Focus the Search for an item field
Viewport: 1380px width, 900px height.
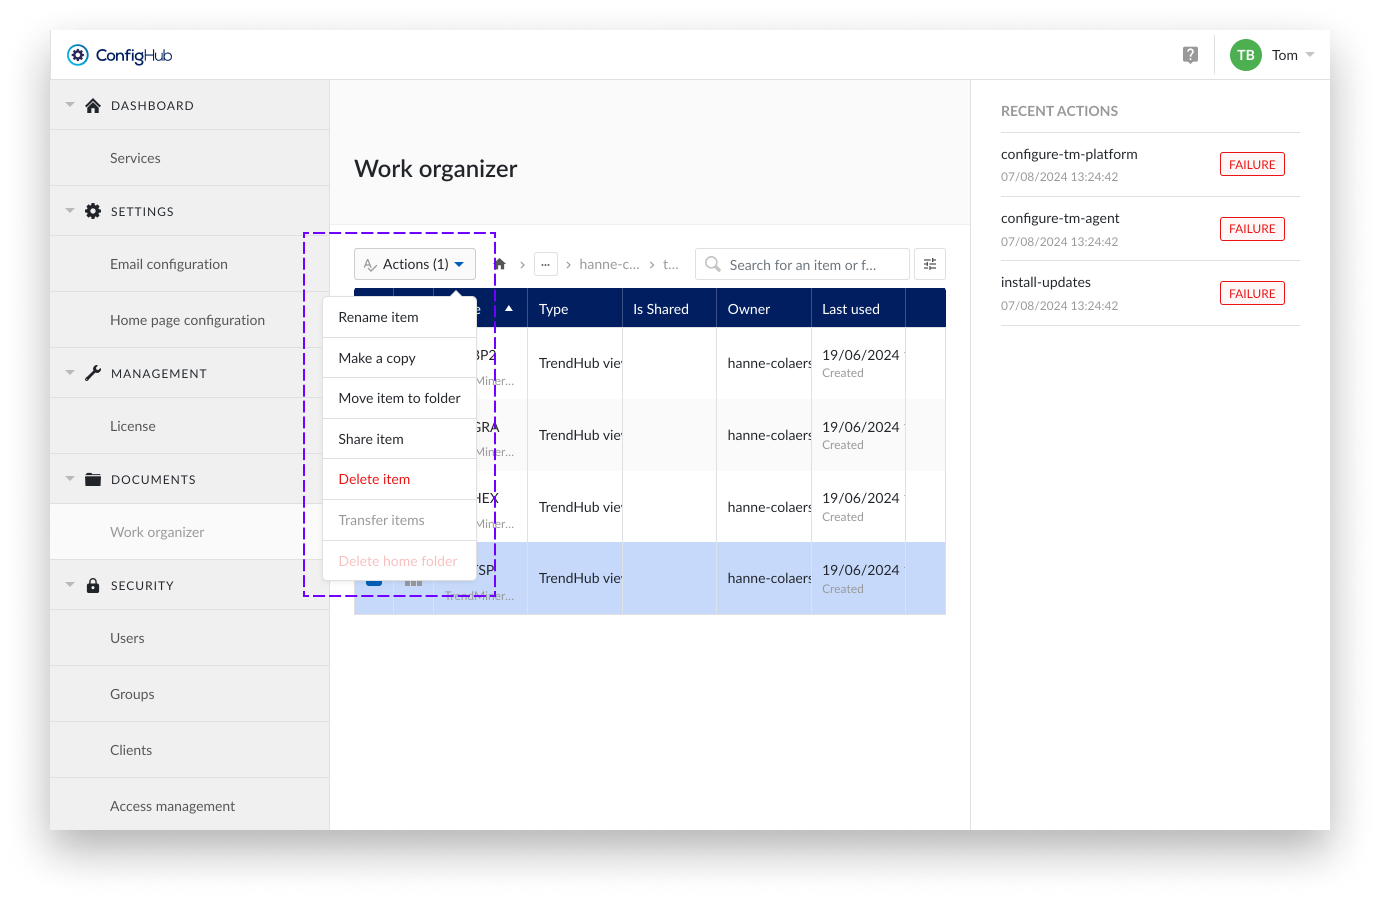point(810,265)
